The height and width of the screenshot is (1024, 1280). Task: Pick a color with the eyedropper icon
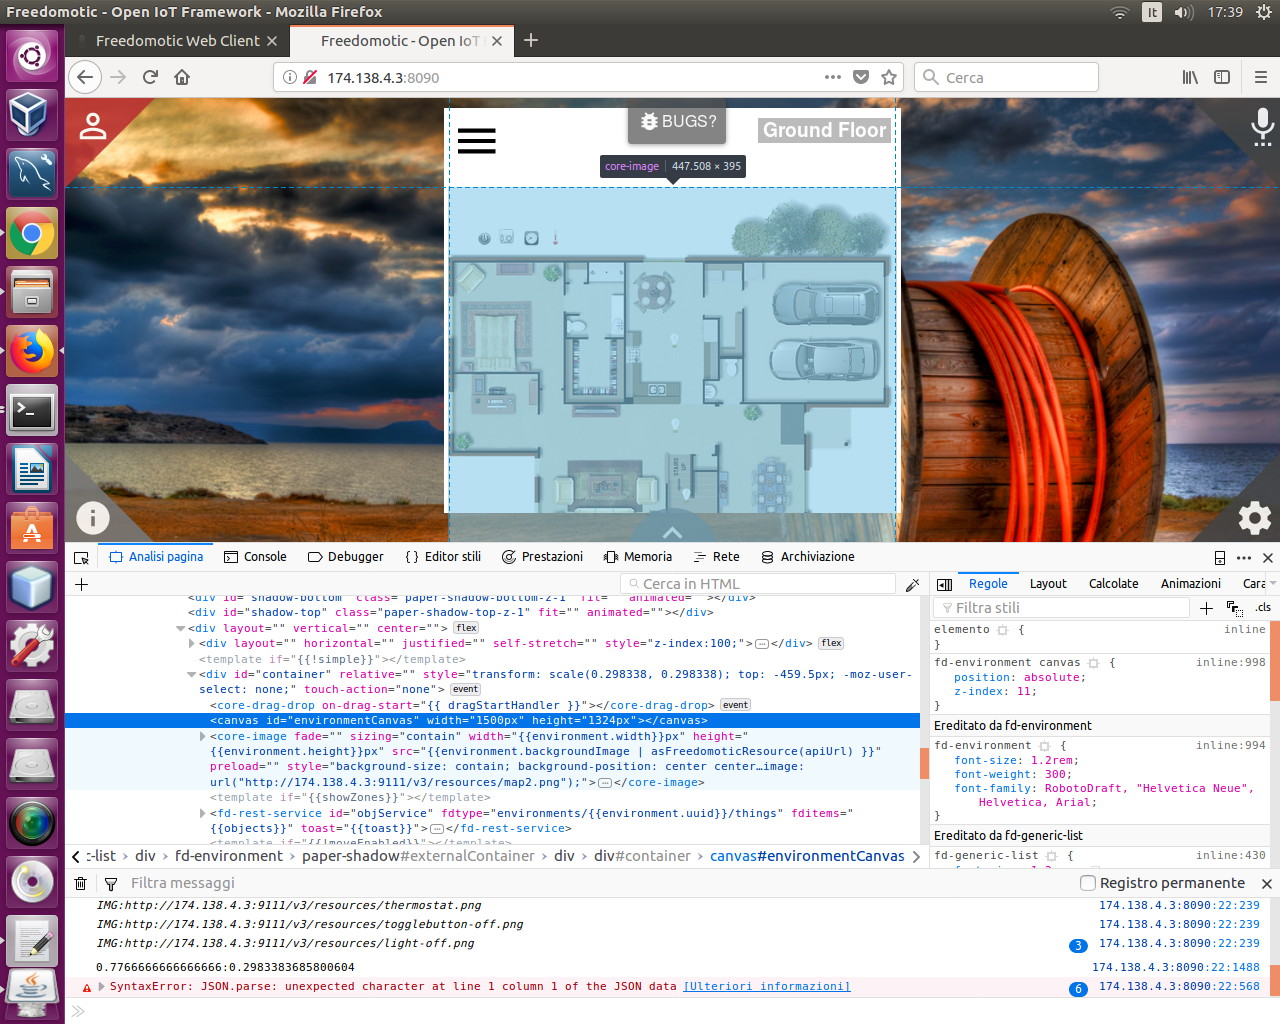(912, 584)
